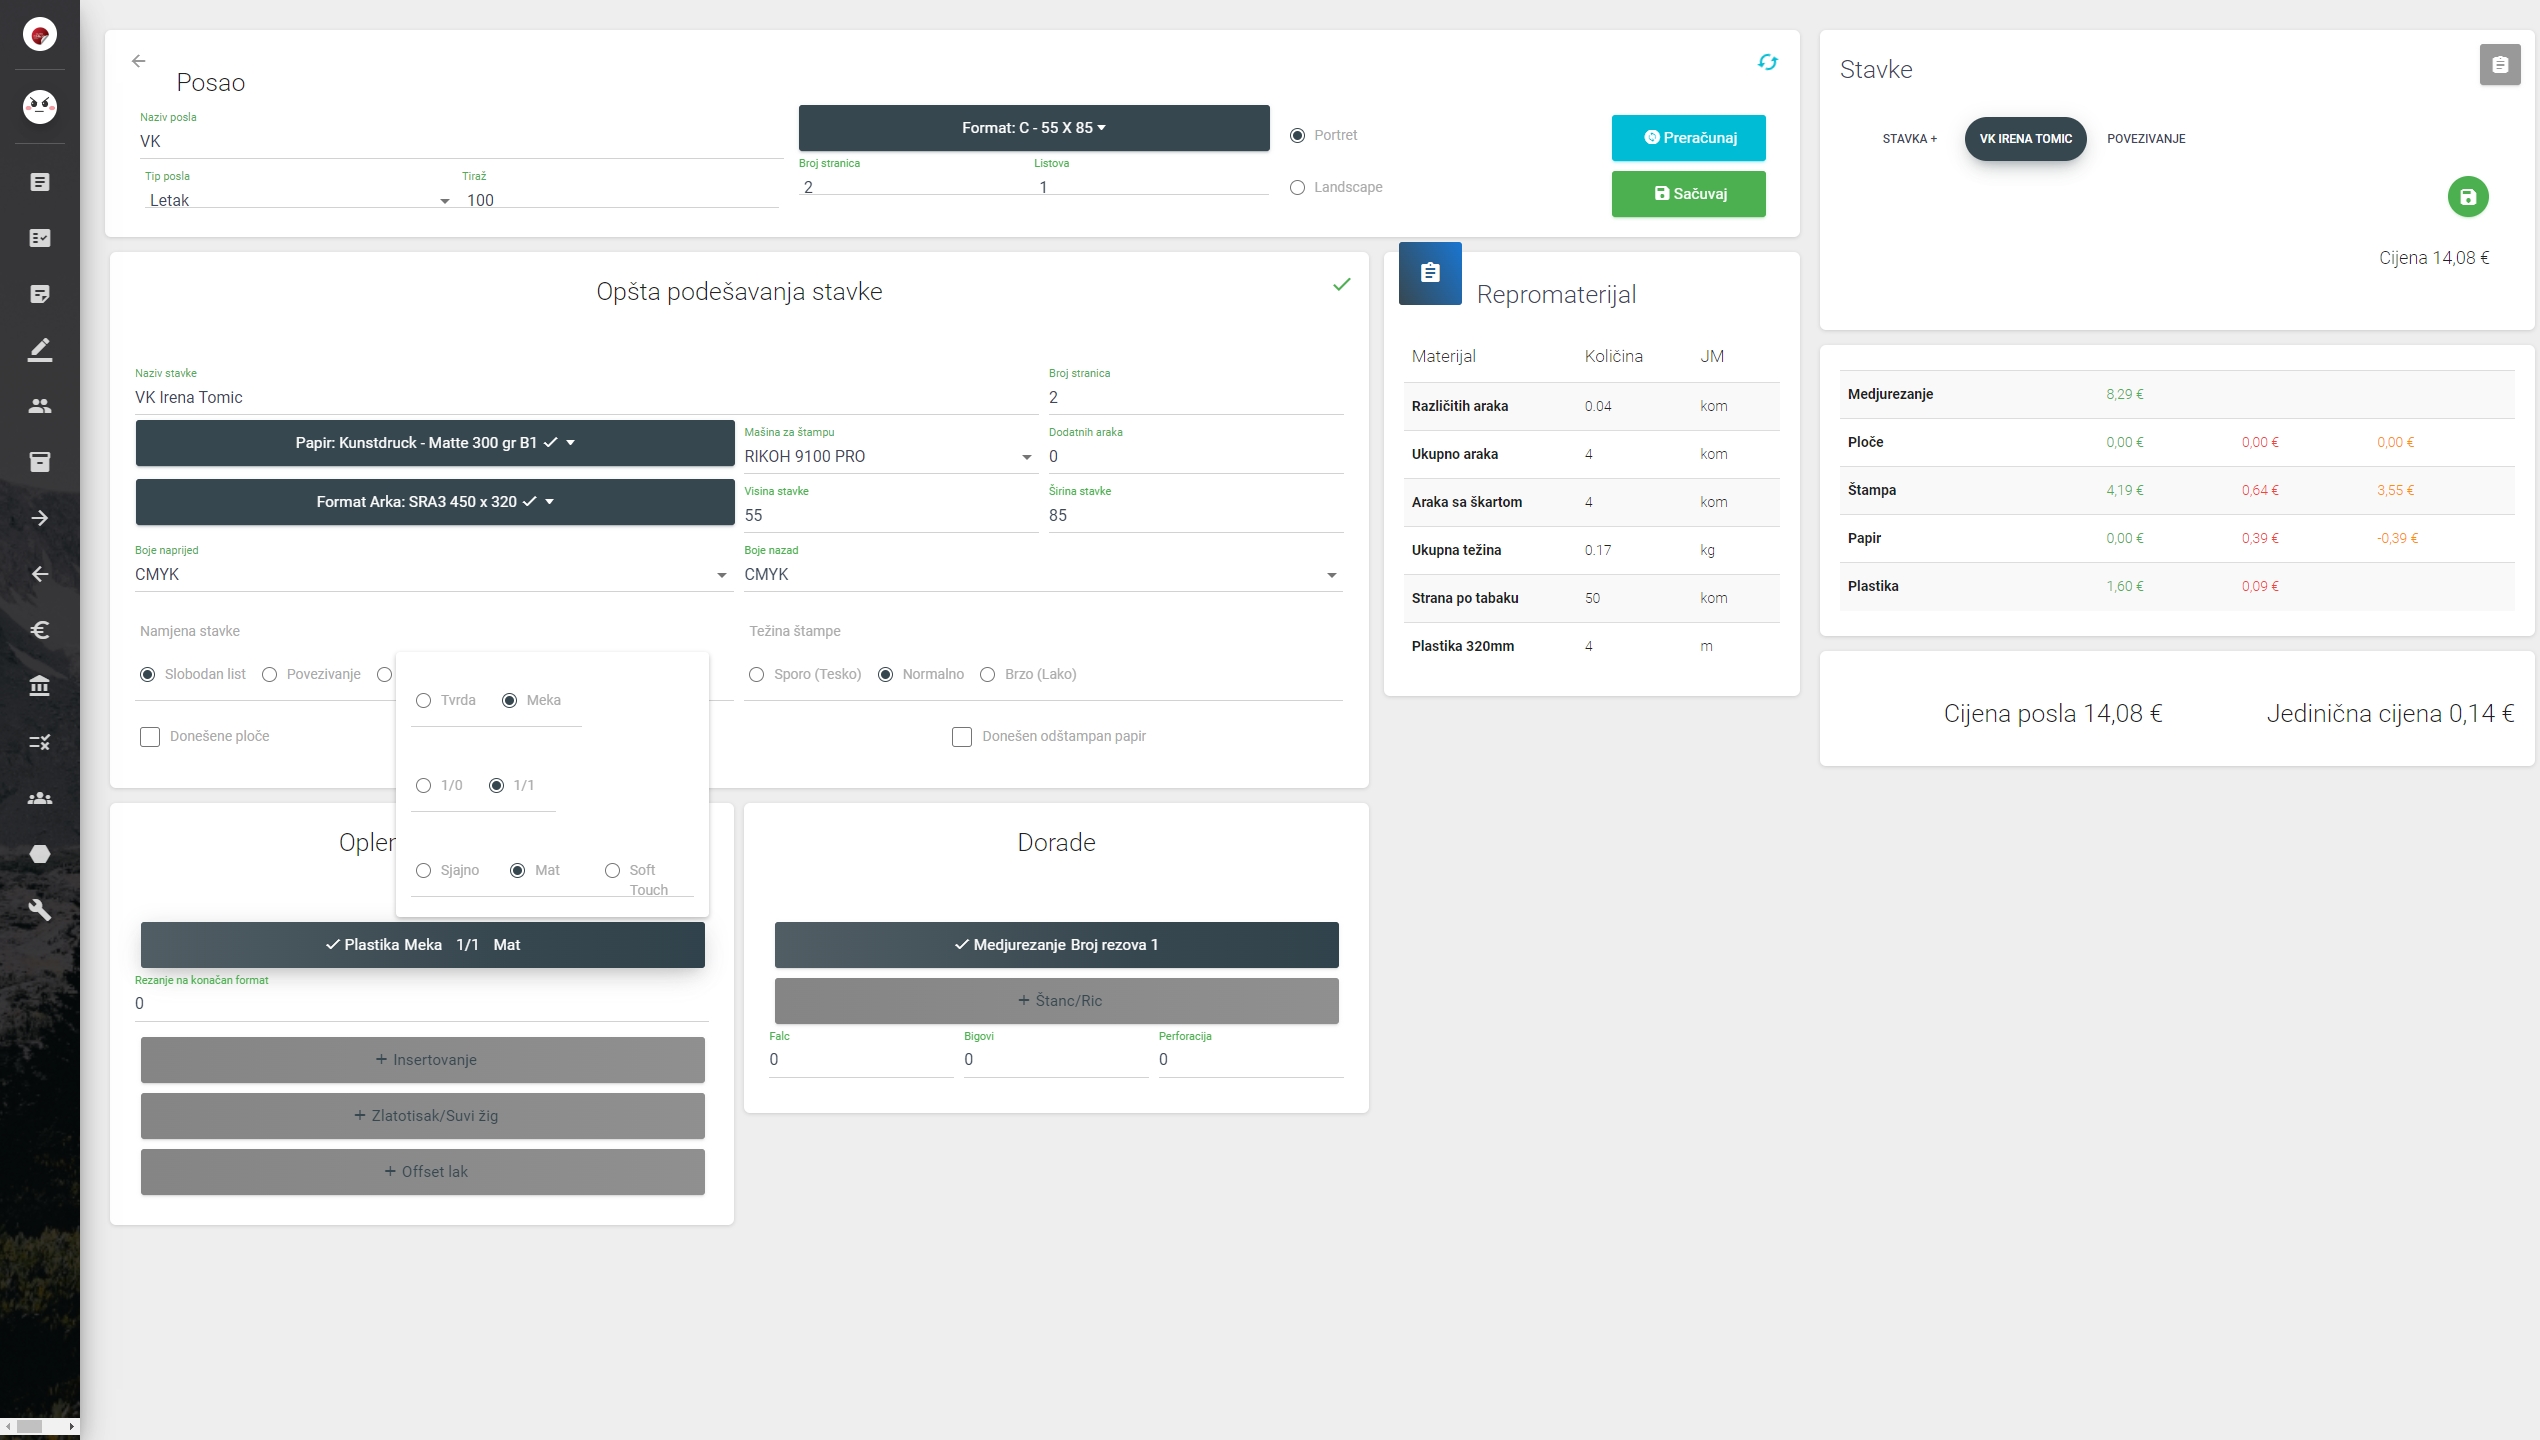Expand the Mašina za štampu RIKOH dropdown
The width and height of the screenshot is (2540, 1440).
tap(887, 457)
